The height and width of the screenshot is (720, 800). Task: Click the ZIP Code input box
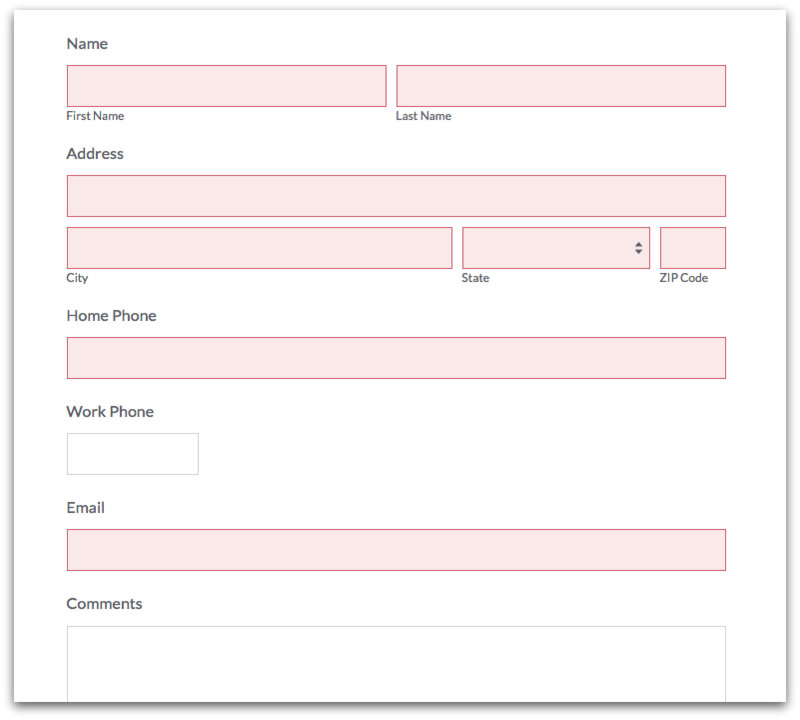(692, 248)
